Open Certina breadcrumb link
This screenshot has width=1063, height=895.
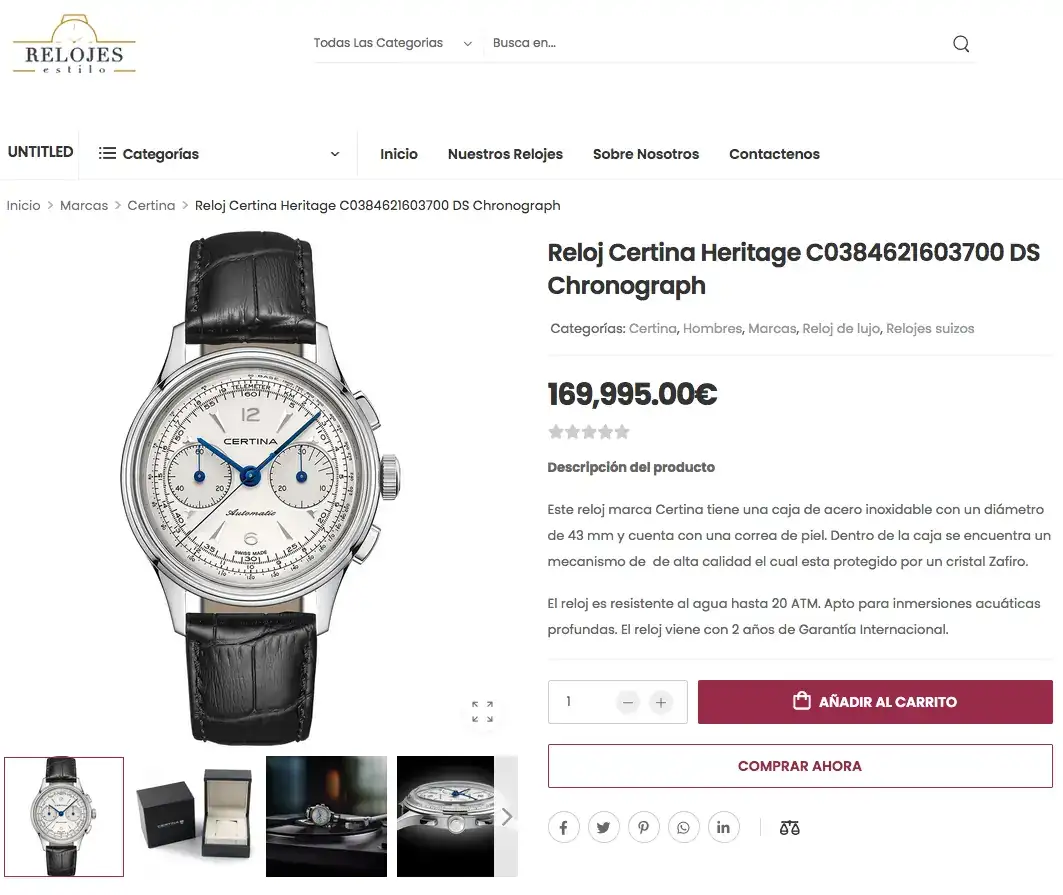(x=151, y=205)
